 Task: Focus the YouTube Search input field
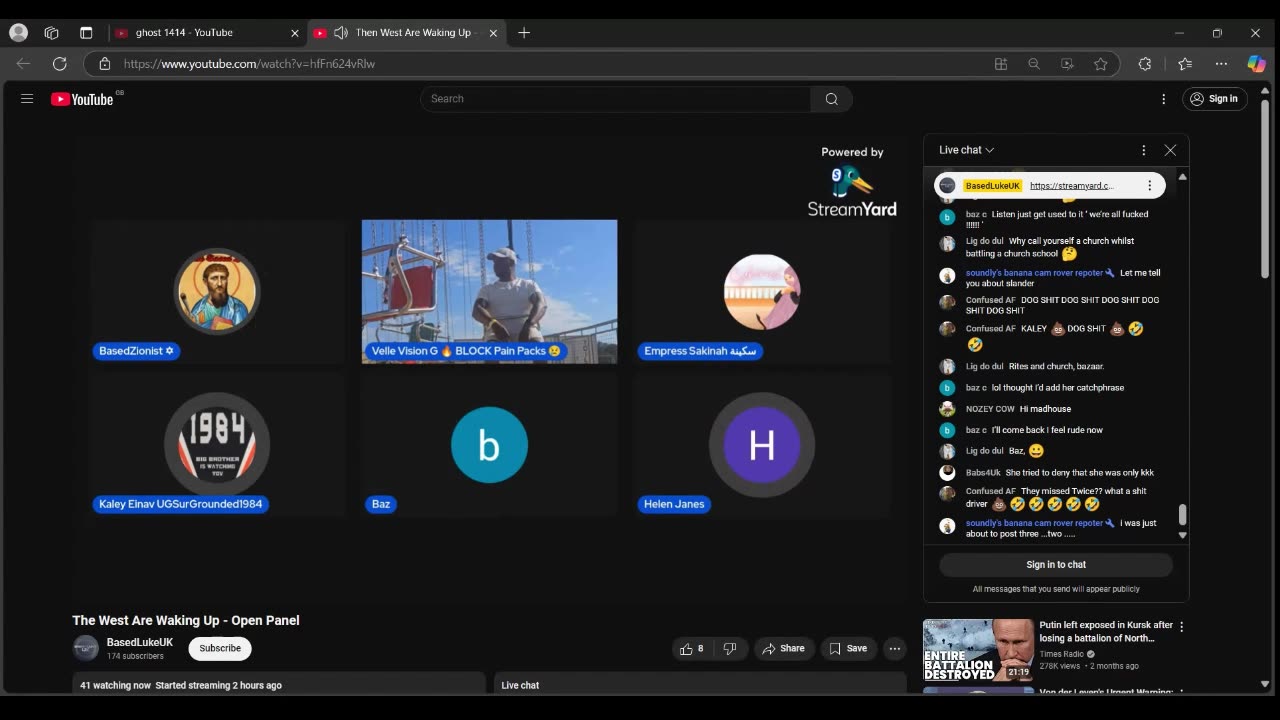click(x=615, y=99)
